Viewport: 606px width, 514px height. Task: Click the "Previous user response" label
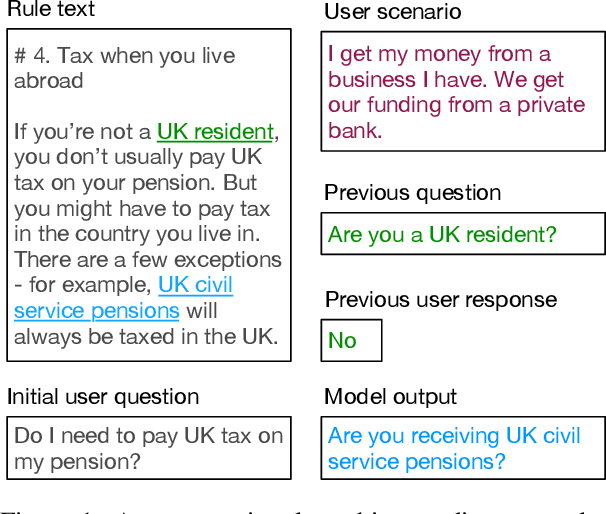(442, 300)
